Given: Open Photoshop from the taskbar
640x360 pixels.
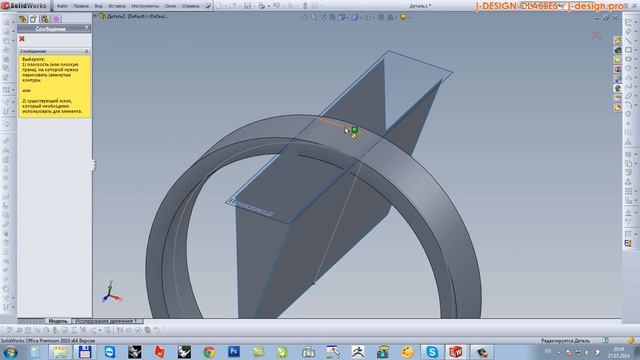Looking at the screenshot, I should (234, 352).
